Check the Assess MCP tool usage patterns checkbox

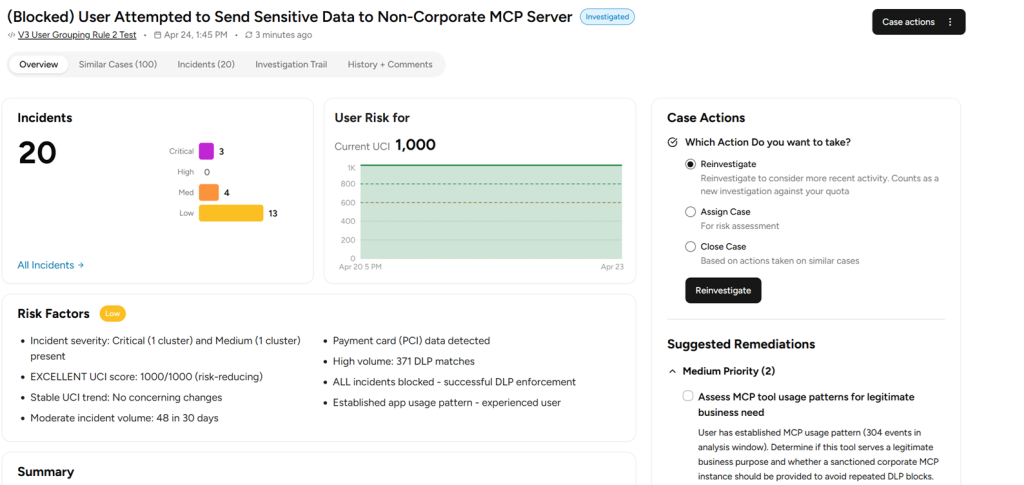click(x=688, y=396)
